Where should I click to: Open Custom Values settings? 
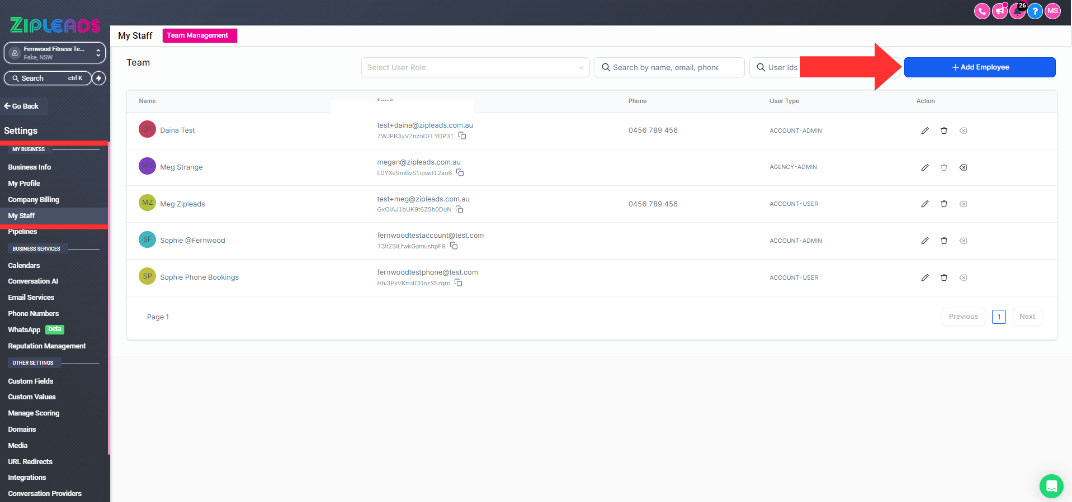pos(31,397)
